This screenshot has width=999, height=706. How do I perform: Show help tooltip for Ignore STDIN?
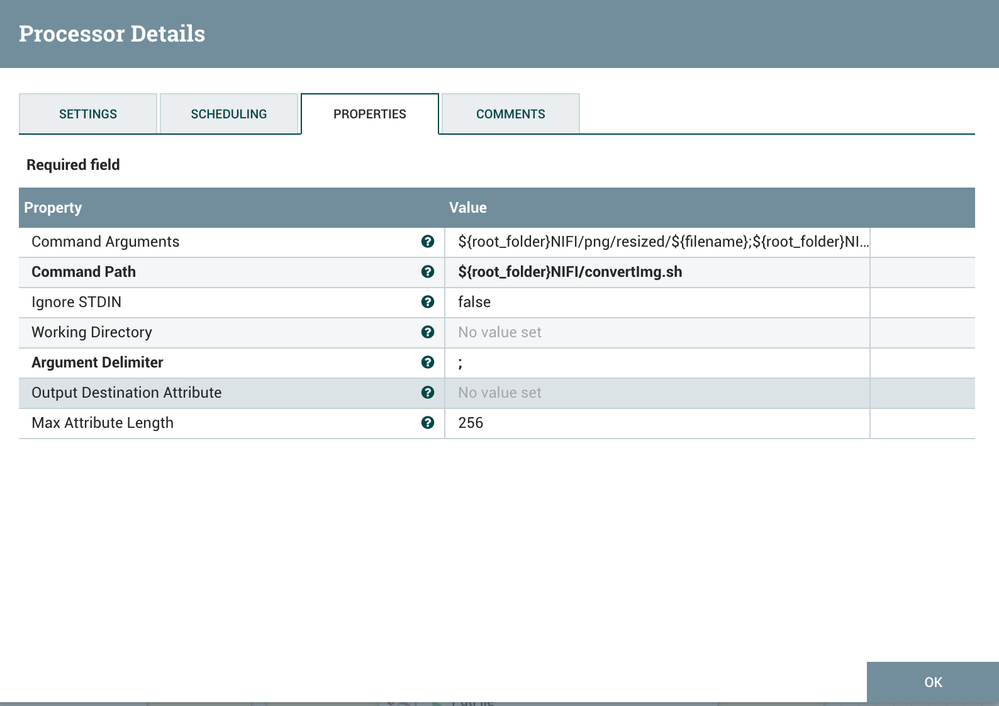pyautogui.click(x=428, y=302)
